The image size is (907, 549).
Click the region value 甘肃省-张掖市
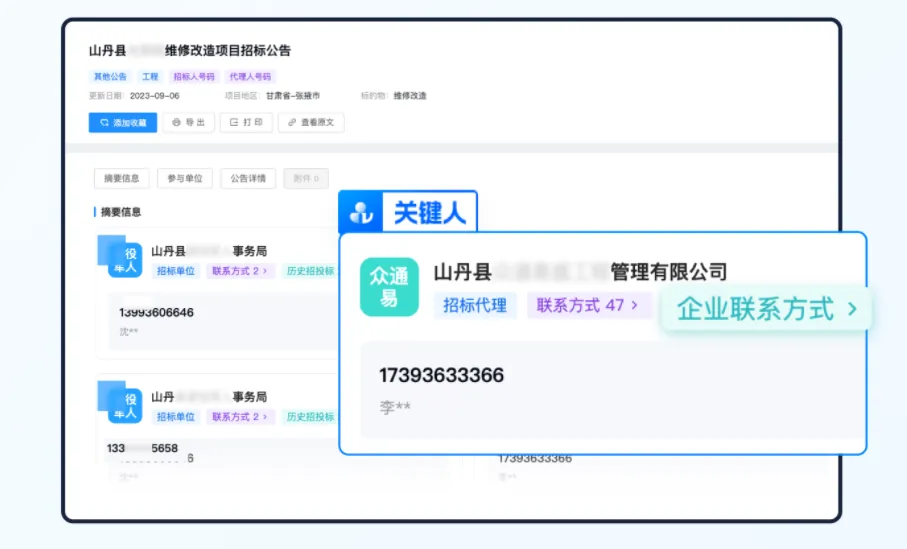click(x=293, y=96)
